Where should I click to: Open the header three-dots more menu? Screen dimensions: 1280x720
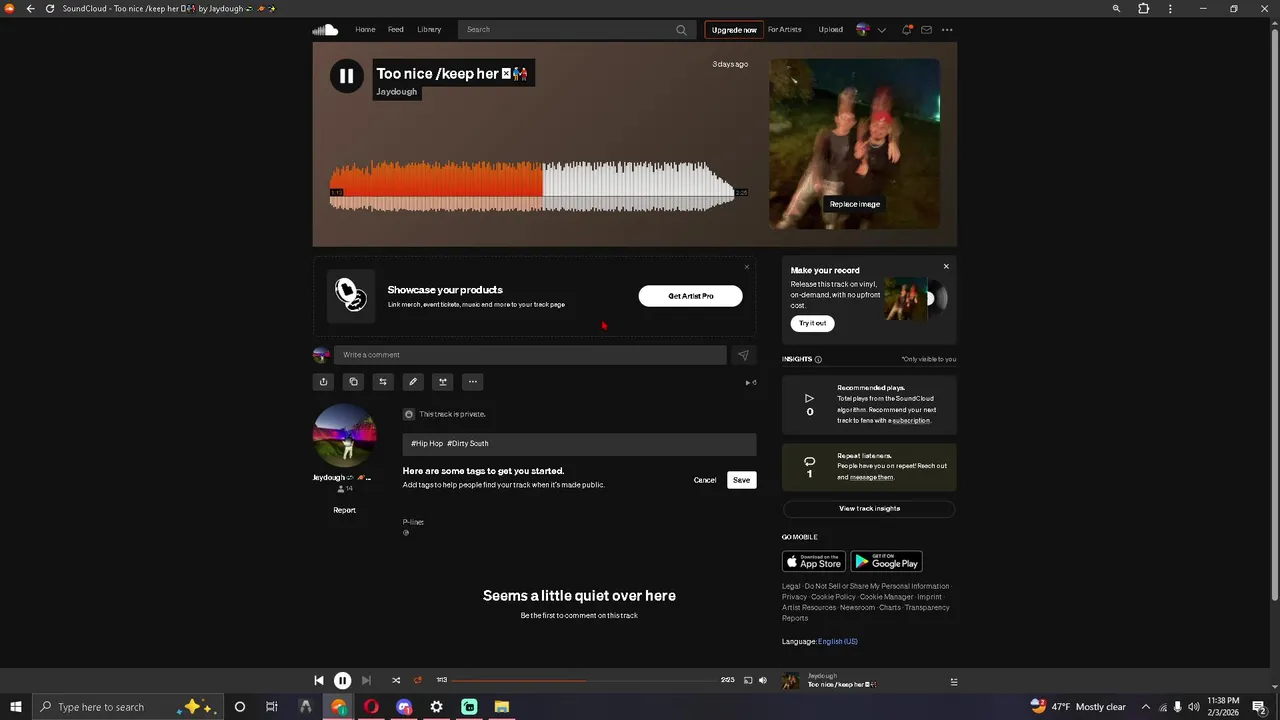click(x=947, y=30)
